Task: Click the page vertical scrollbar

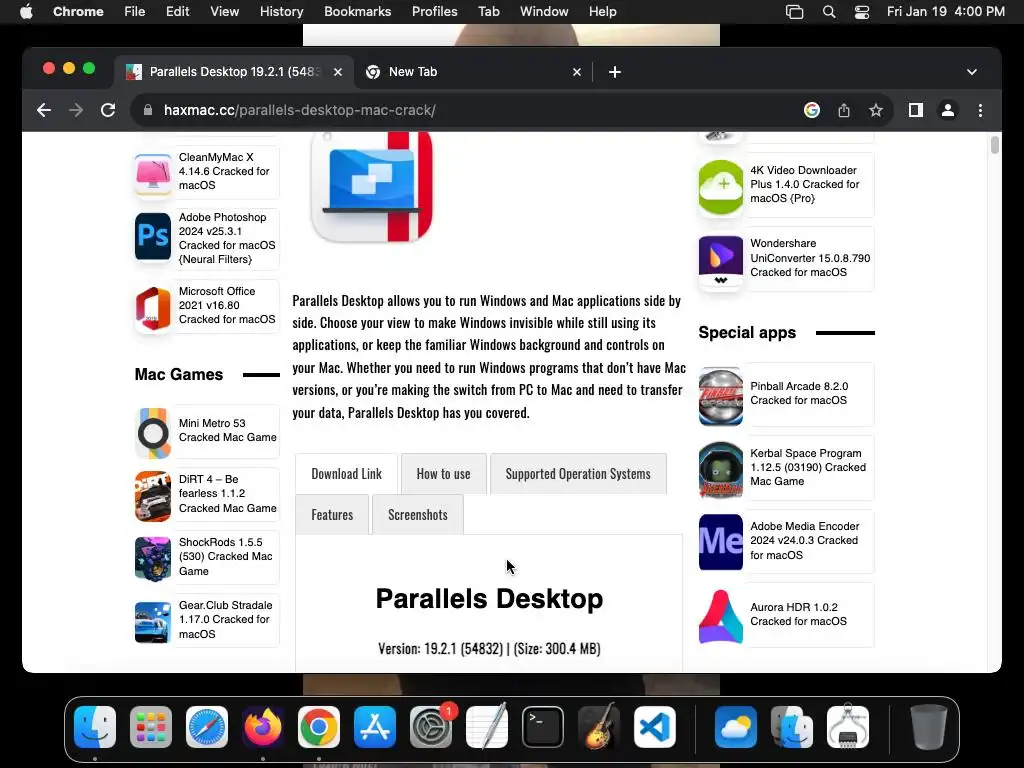Action: coord(995,144)
